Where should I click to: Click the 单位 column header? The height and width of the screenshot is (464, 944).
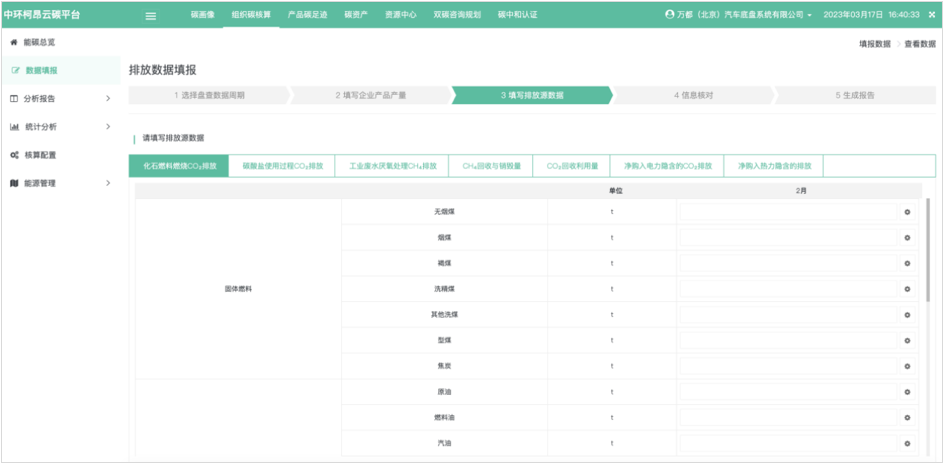[x=615, y=191]
